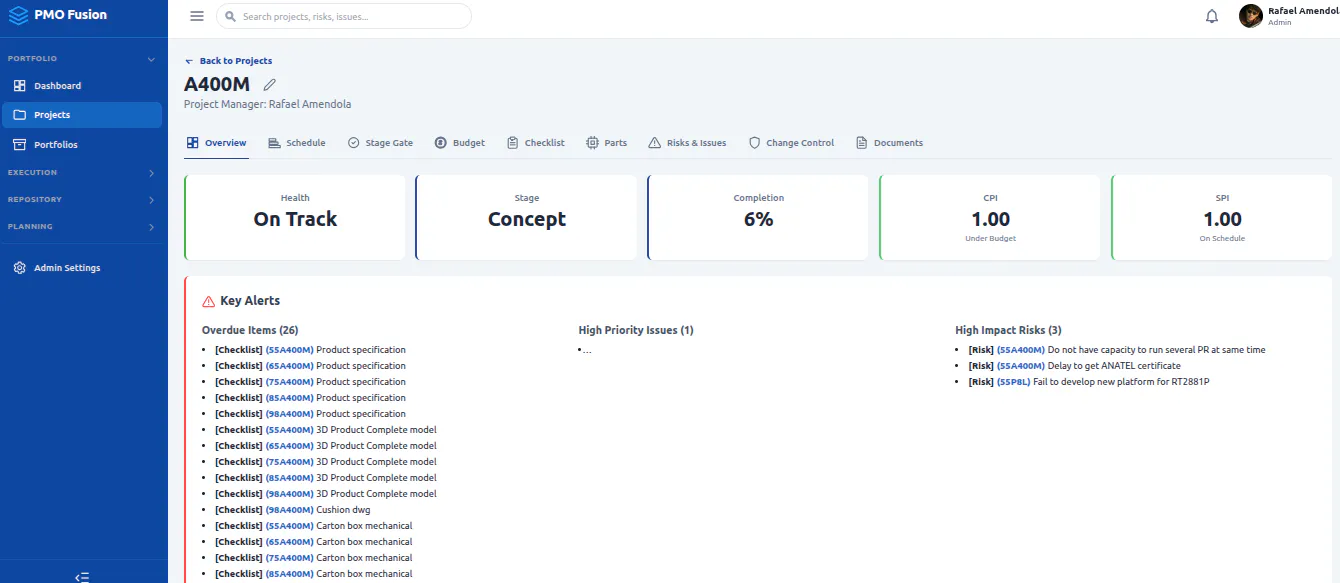Switch to the Checklist tab

pyautogui.click(x=536, y=143)
